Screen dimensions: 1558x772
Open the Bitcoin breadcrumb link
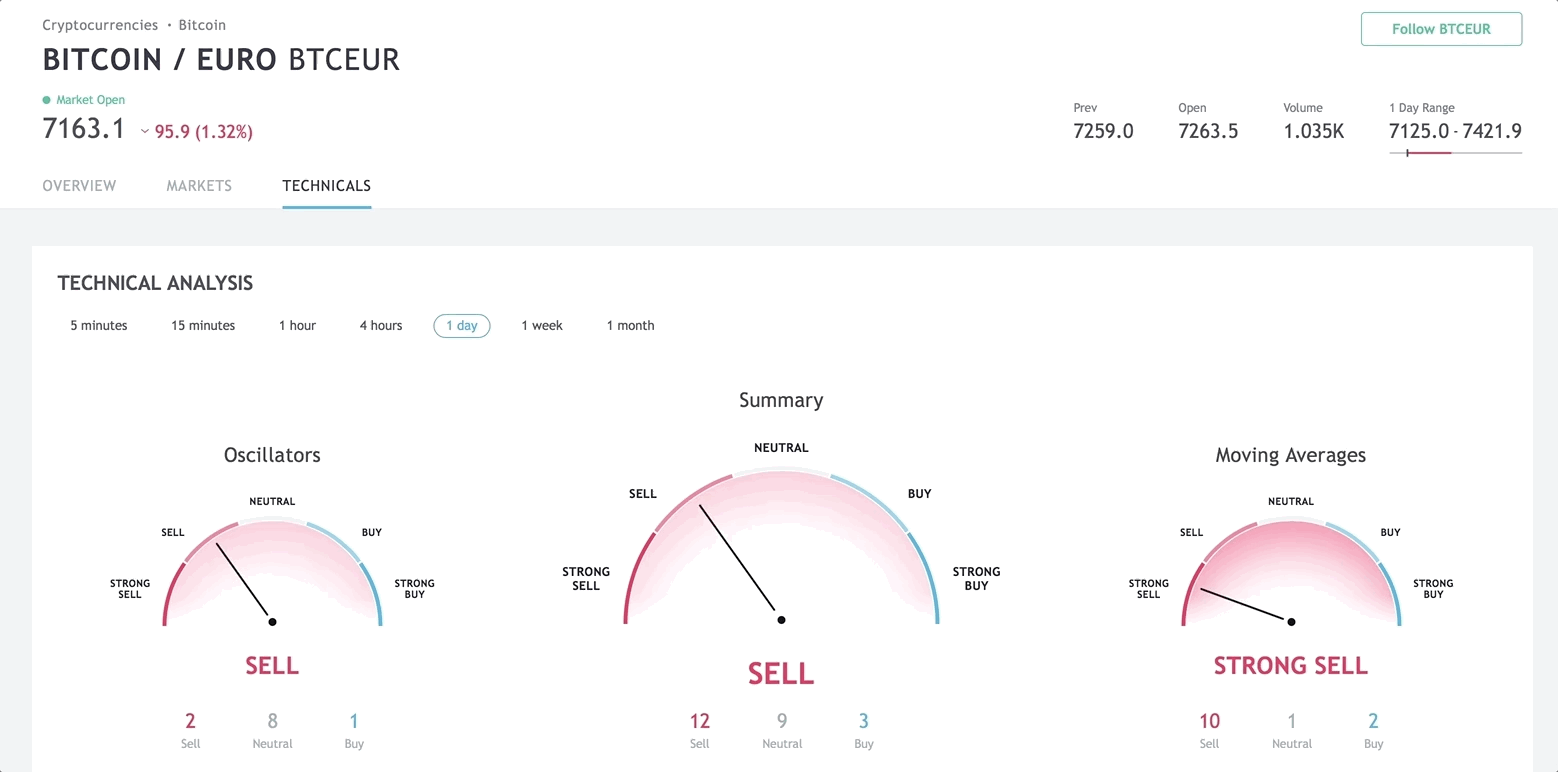pos(202,25)
